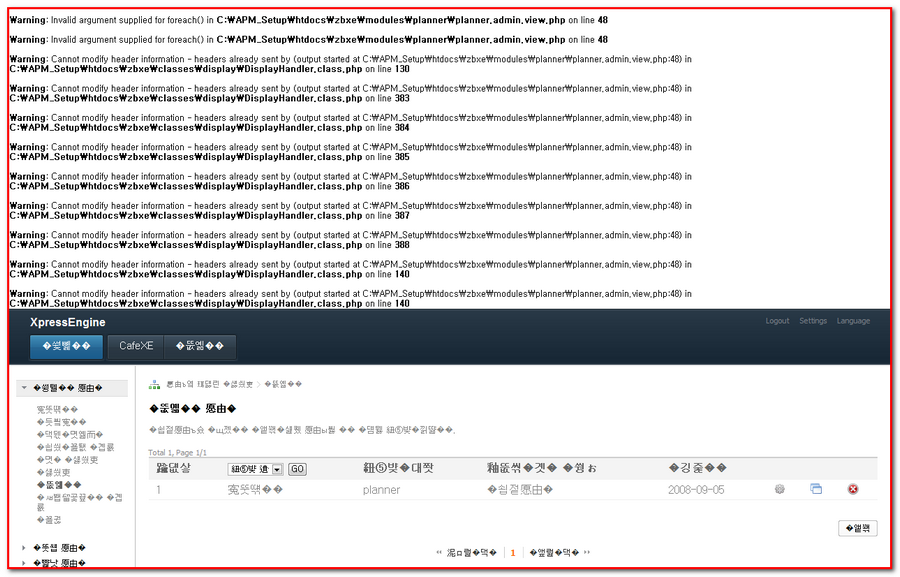Click the 2008-09-05 date cell

[696, 490]
